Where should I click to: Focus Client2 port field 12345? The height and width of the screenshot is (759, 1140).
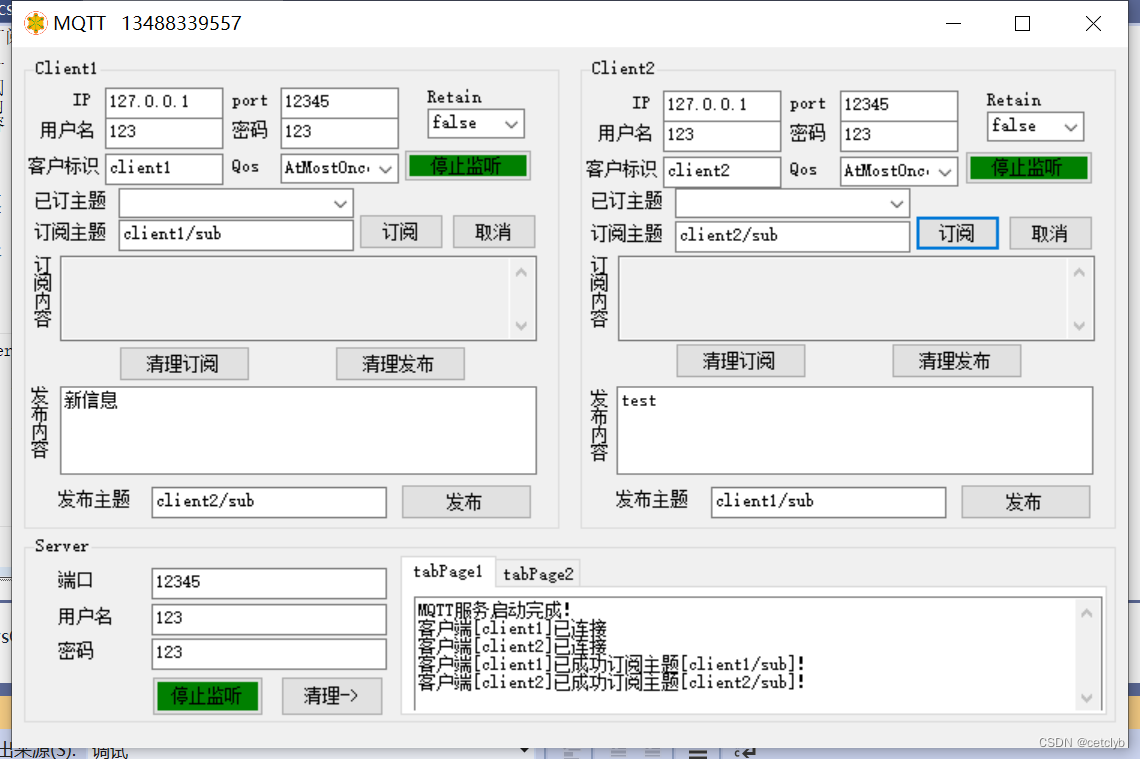click(x=899, y=105)
